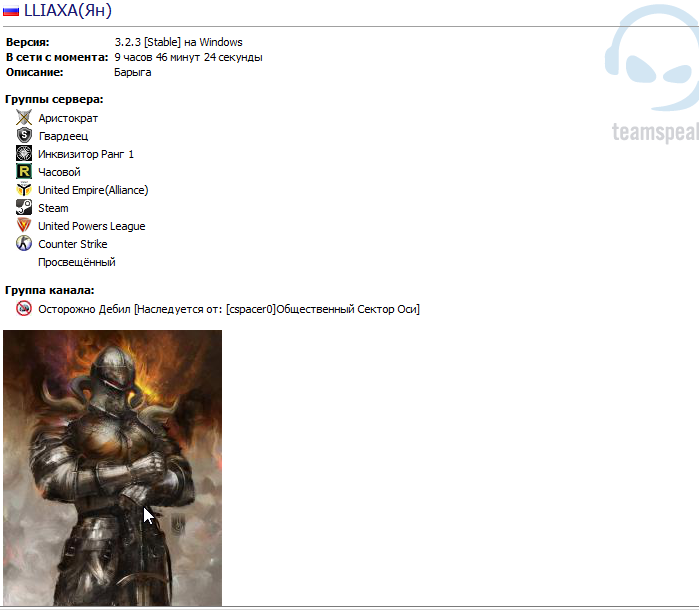Click the Группы сервера heading
The image size is (699, 610).
54,99
